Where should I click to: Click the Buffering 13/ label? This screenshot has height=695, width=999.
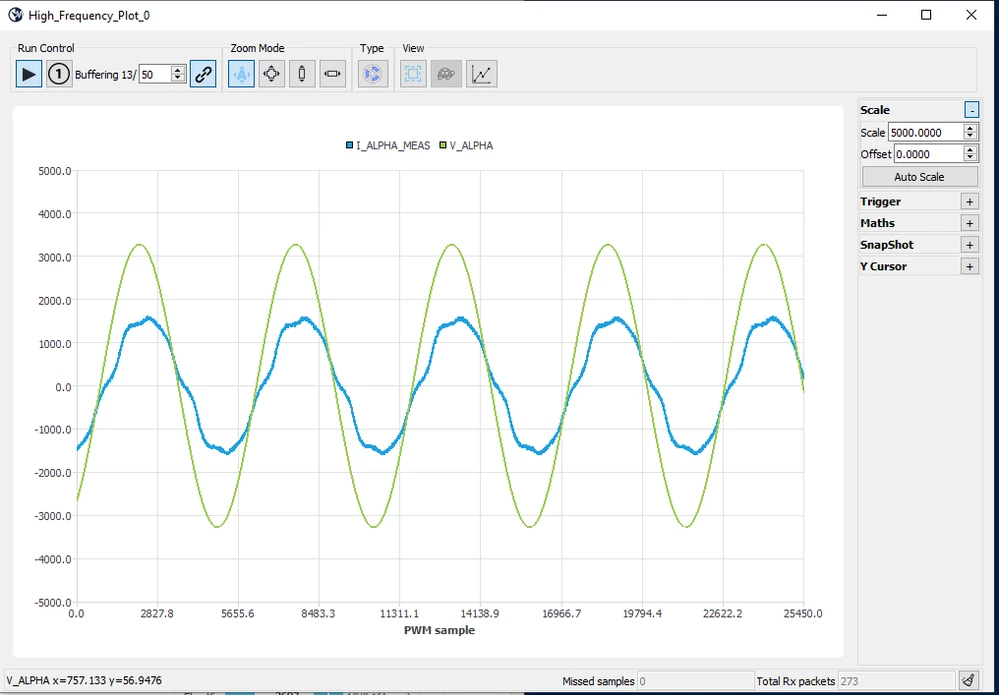coord(106,75)
